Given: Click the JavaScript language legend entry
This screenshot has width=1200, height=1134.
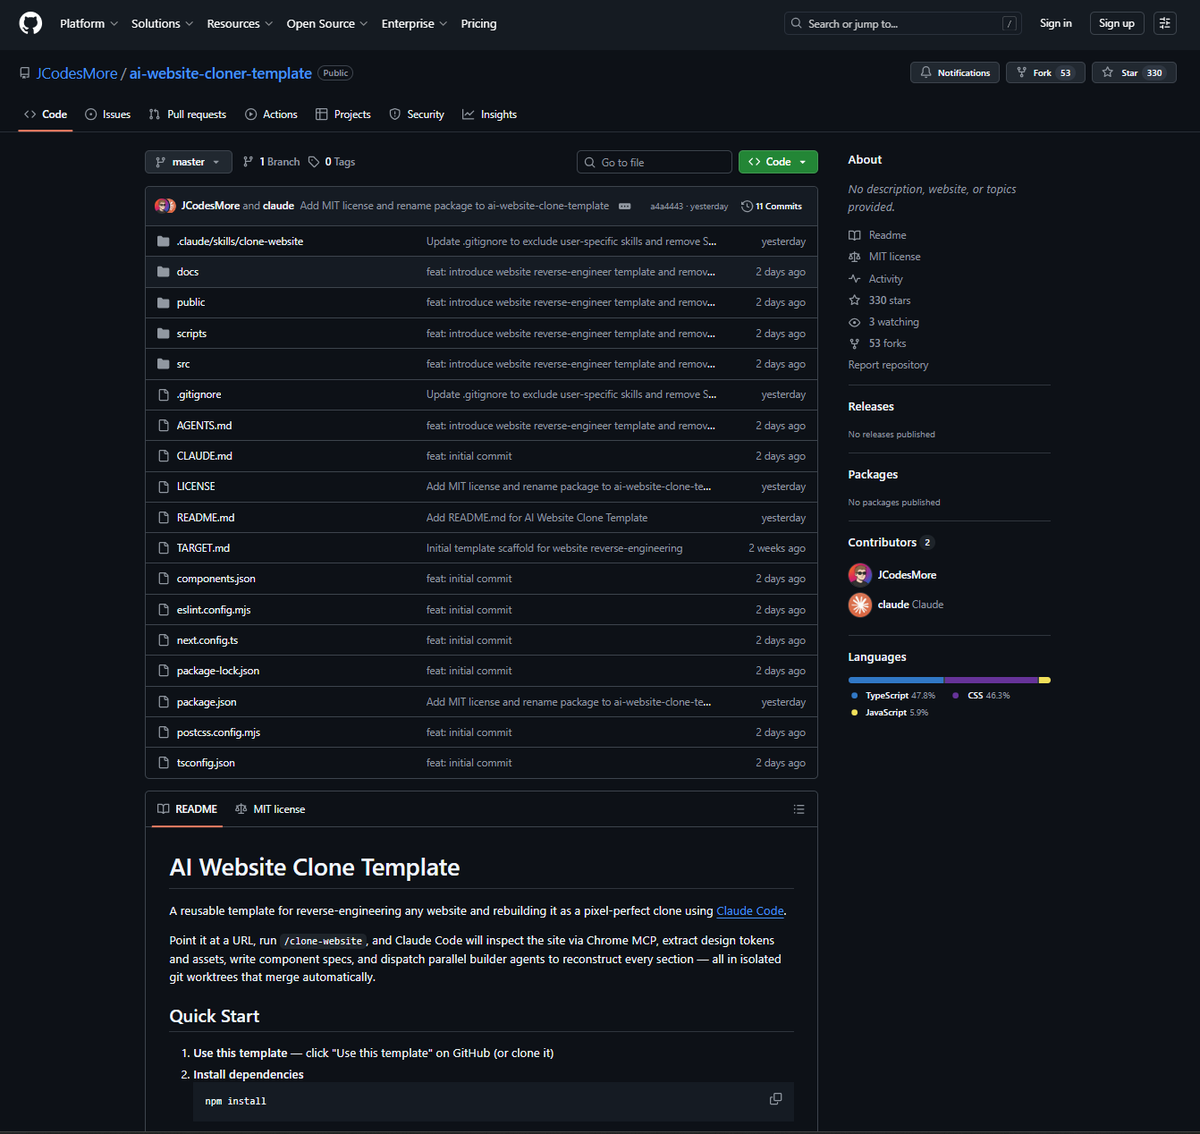Looking at the screenshot, I should (x=889, y=712).
